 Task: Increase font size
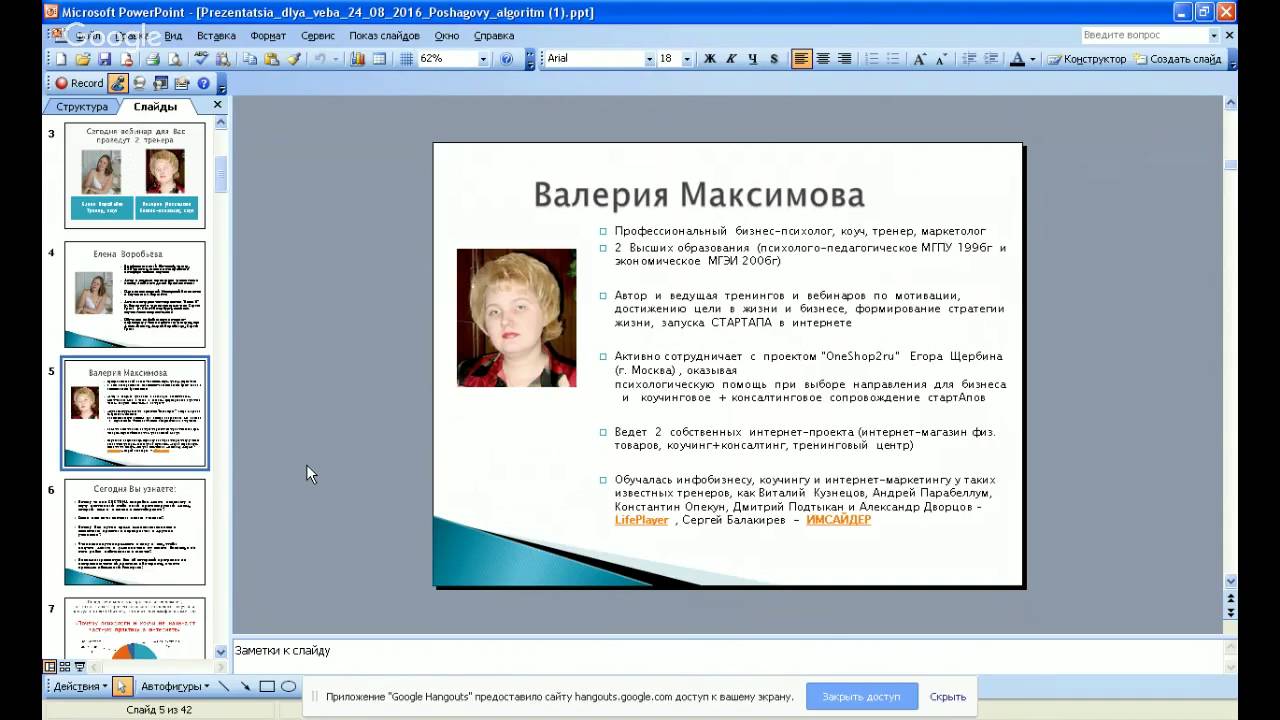pos(920,59)
